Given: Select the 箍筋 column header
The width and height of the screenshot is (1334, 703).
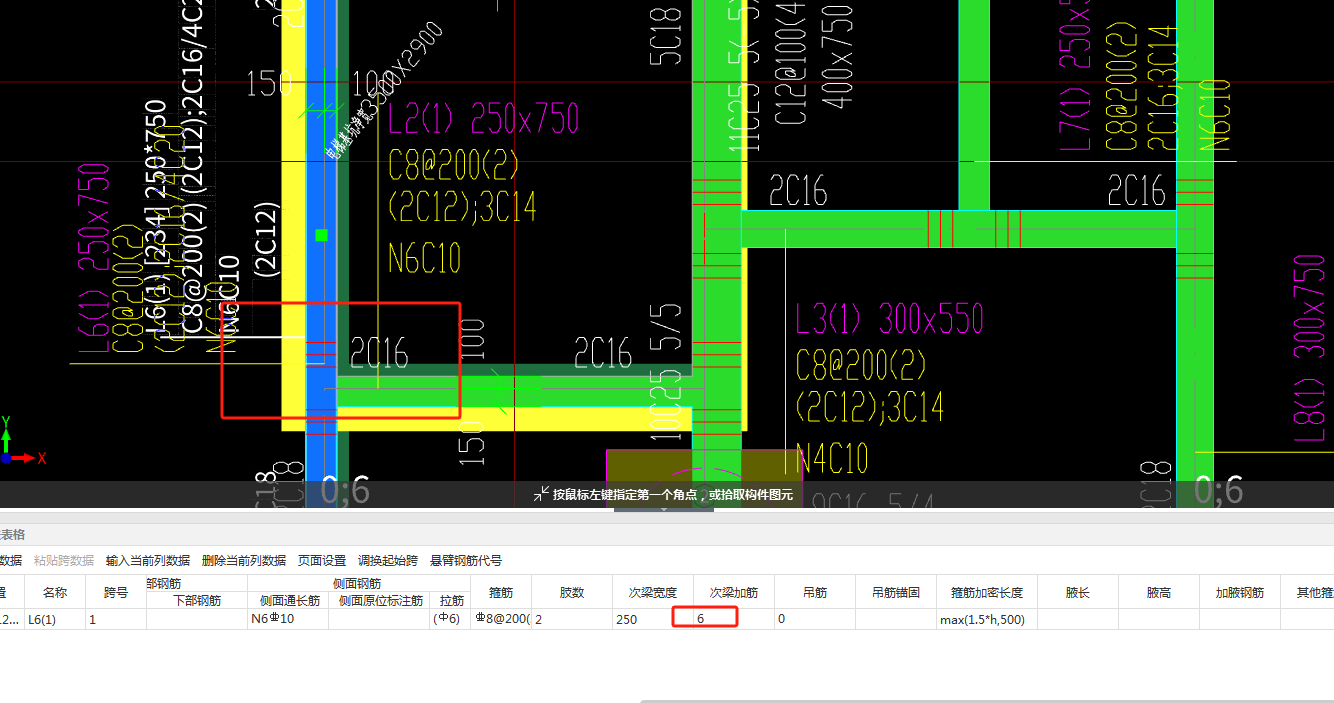Looking at the screenshot, I should coord(501,592).
